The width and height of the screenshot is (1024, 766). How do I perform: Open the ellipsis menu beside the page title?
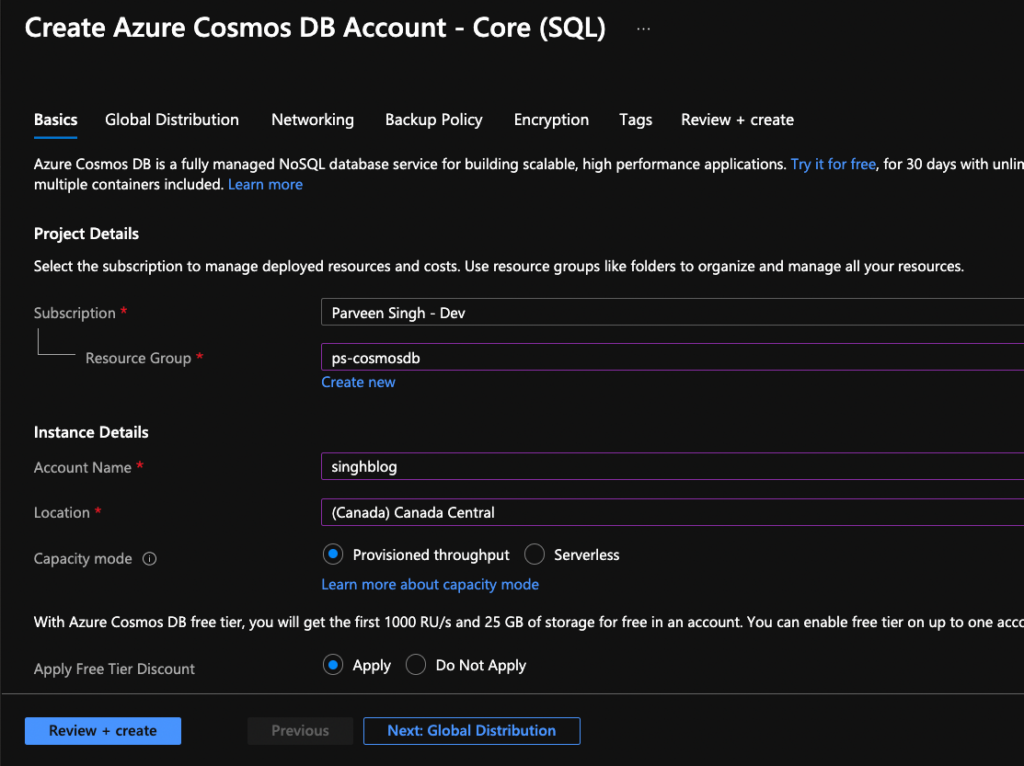click(x=643, y=28)
